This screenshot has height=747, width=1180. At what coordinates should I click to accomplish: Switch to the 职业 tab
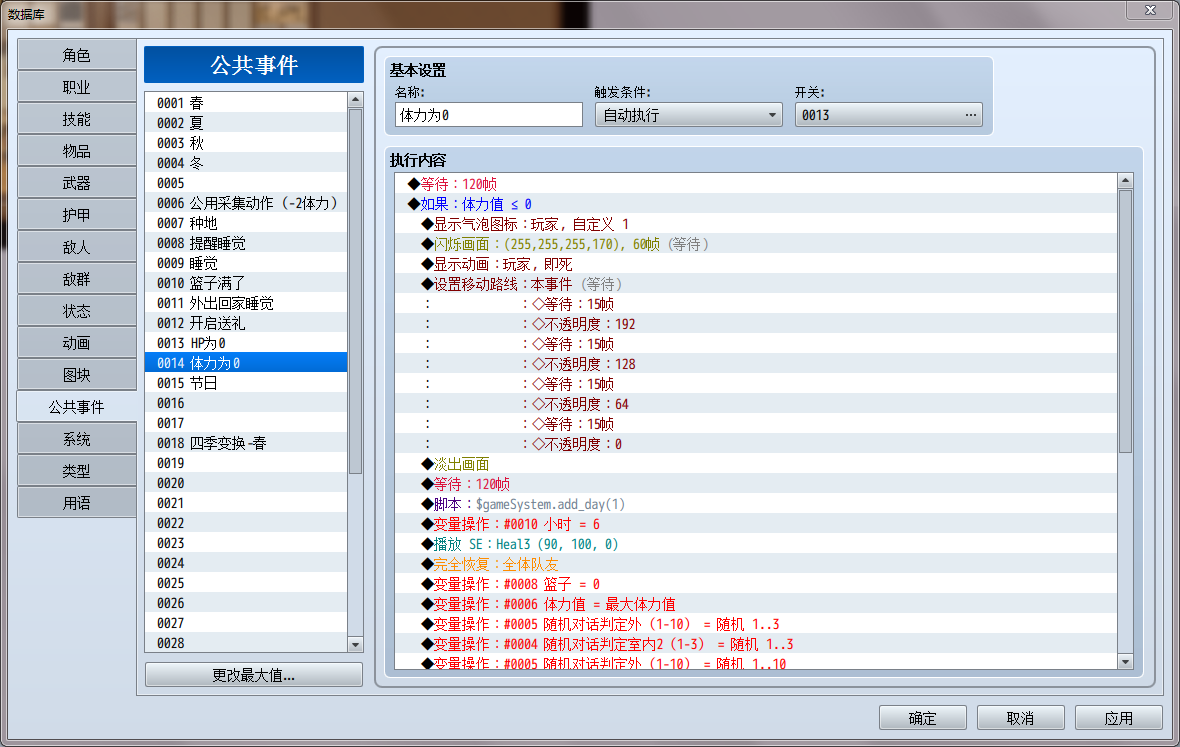point(76,87)
